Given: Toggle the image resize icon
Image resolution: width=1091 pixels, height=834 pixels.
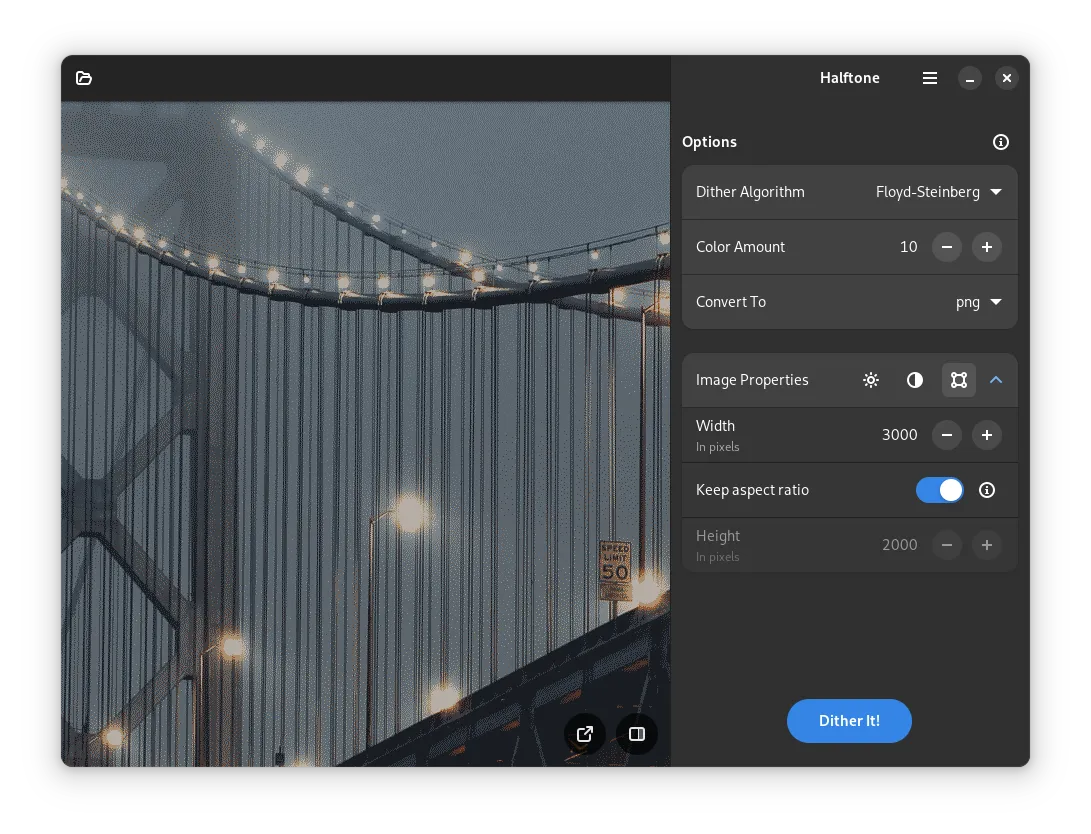Looking at the screenshot, I should [x=959, y=380].
